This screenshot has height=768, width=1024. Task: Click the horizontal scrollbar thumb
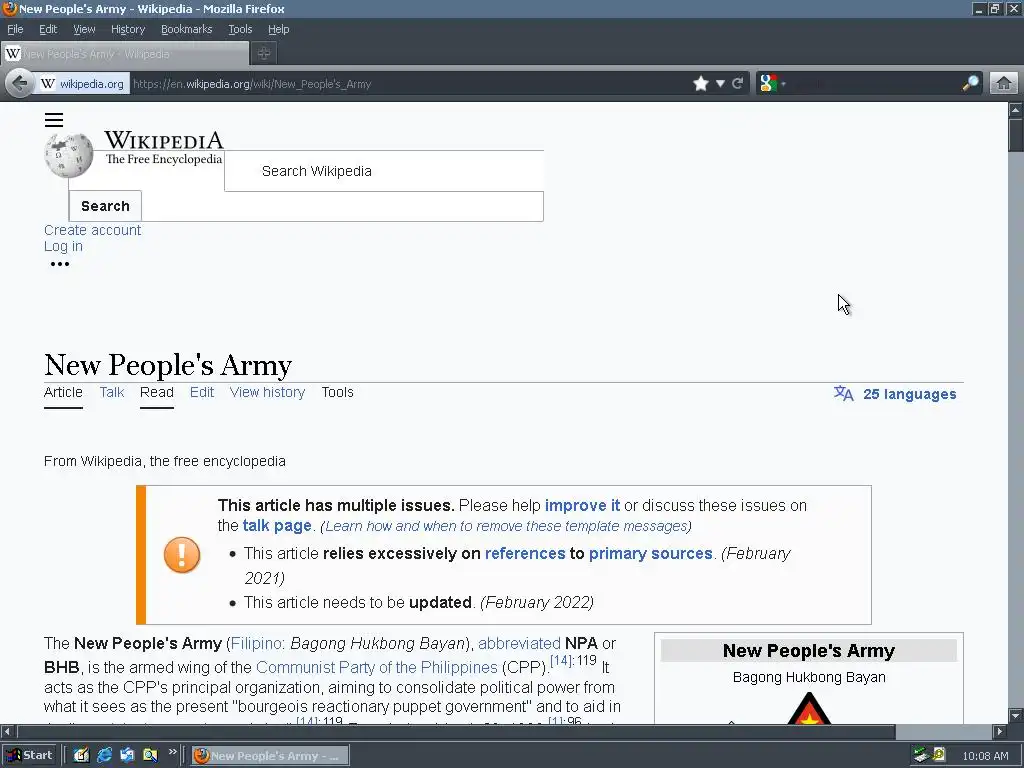pyautogui.click(x=456, y=731)
